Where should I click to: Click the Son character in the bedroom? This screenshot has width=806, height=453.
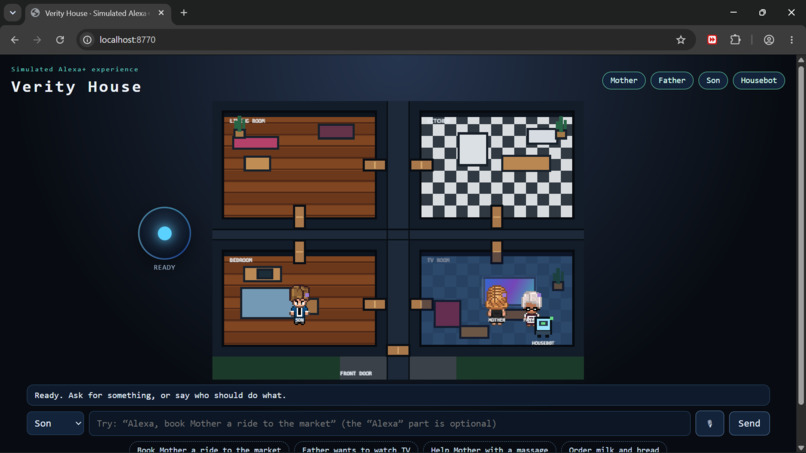299,304
